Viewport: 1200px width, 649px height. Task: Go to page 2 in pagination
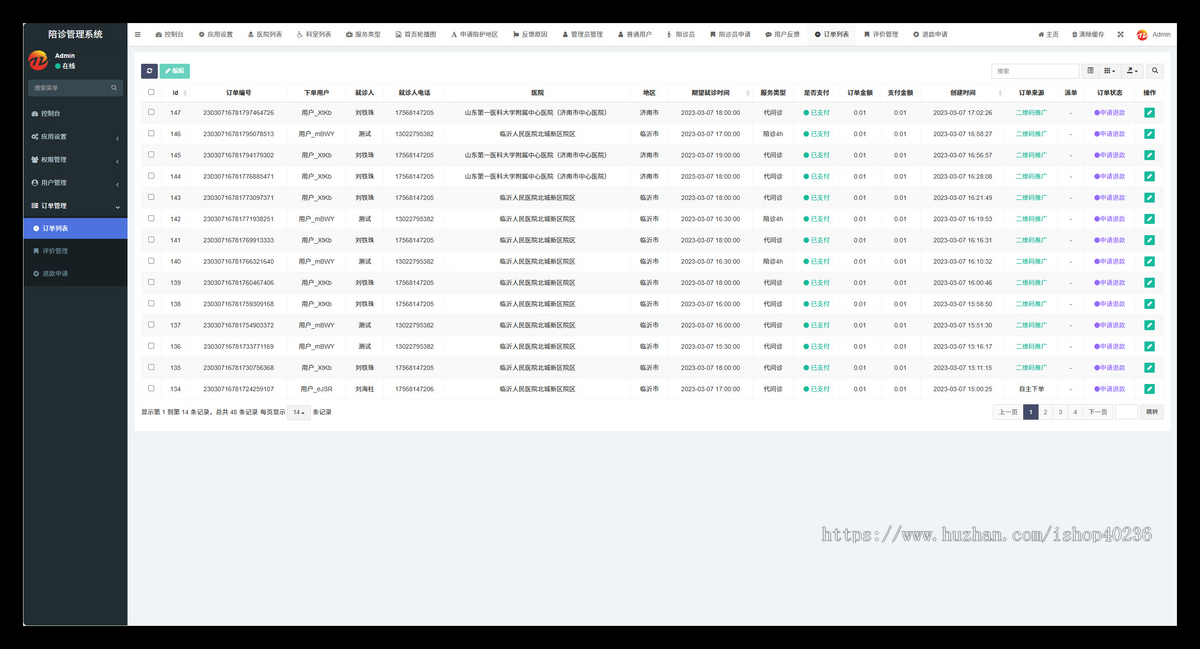(x=1045, y=412)
